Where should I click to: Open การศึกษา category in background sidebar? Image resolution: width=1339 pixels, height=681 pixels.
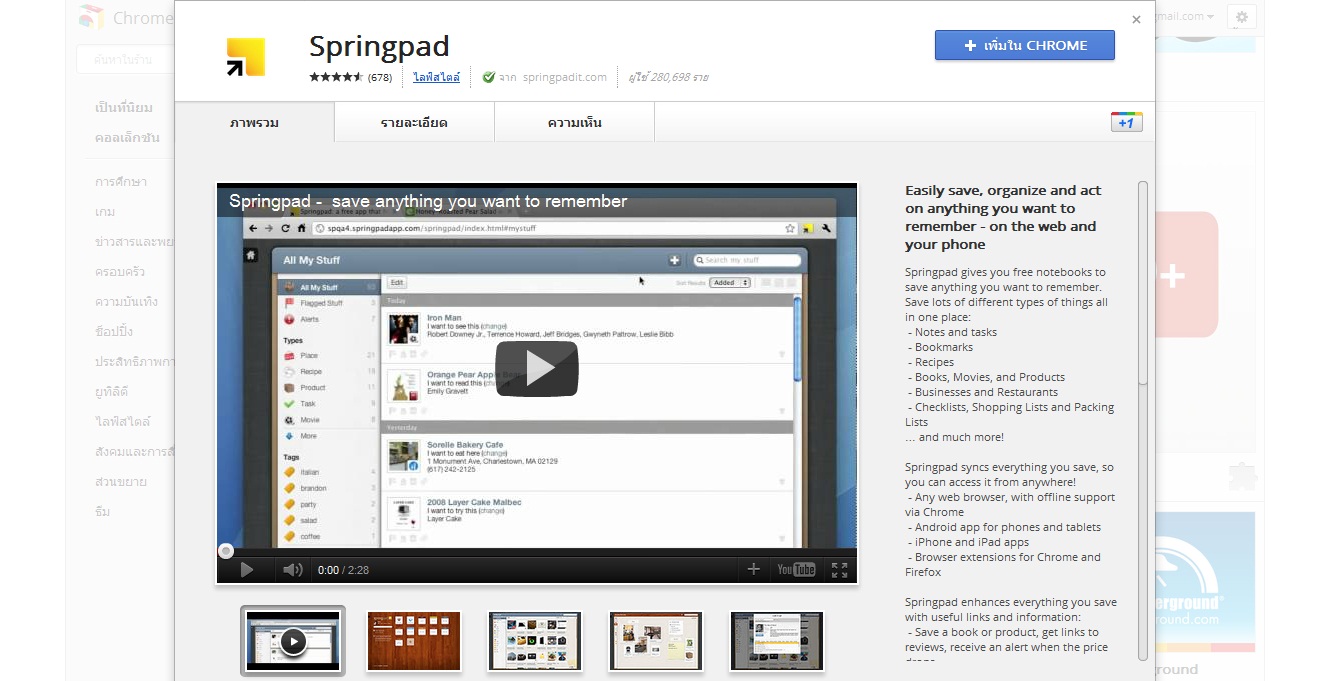coord(121,181)
